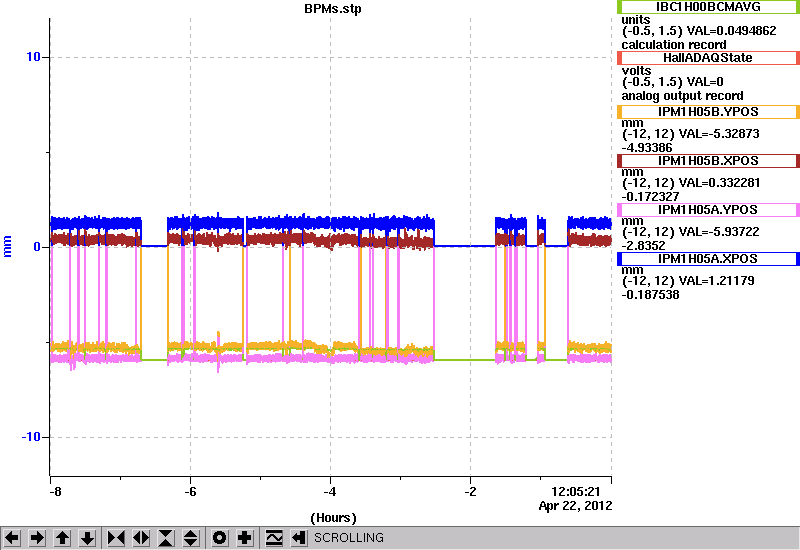This screenshot has width=800, height=550.
Task: Click the -2.8352 value under IPM1H05A.YPOS
Action: pyautogui.click(x=643, y=246)
